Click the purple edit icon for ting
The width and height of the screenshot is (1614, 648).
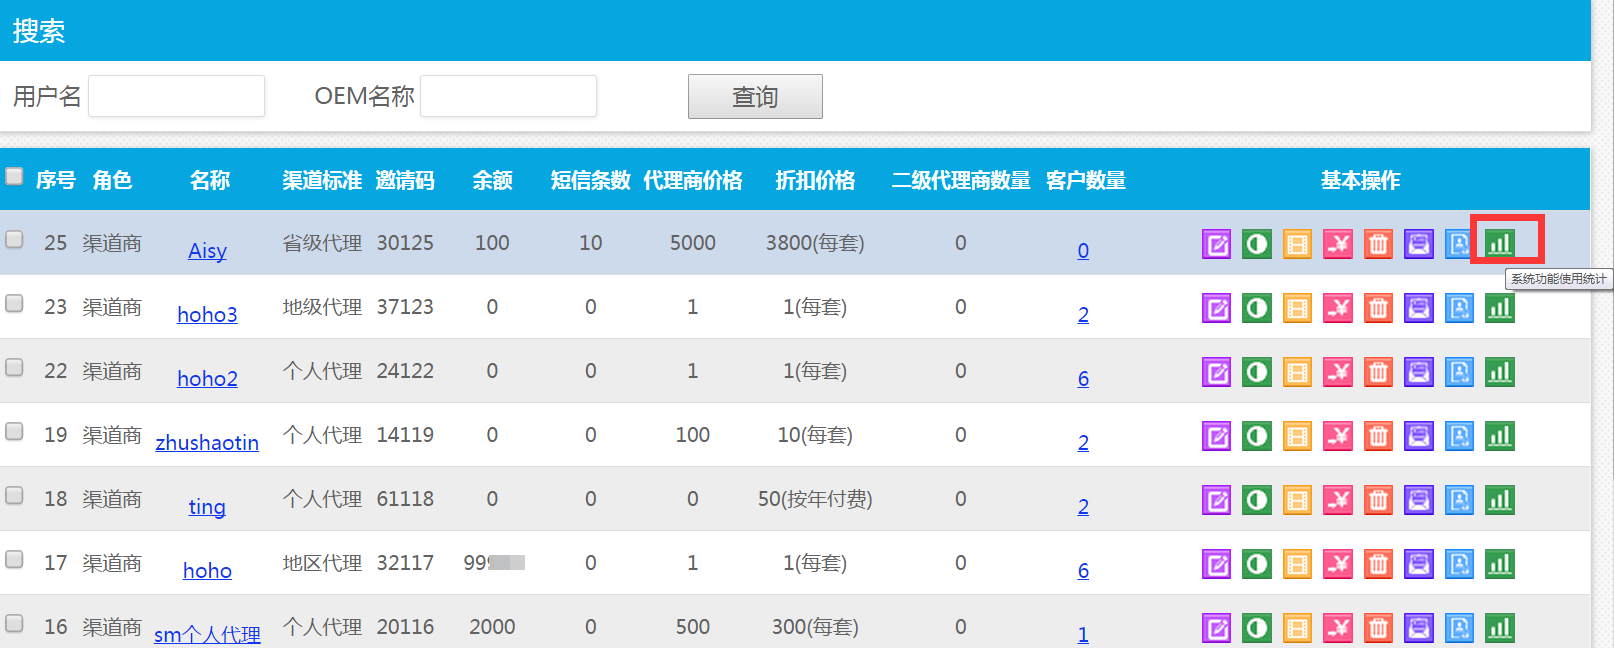point(1216,500)
